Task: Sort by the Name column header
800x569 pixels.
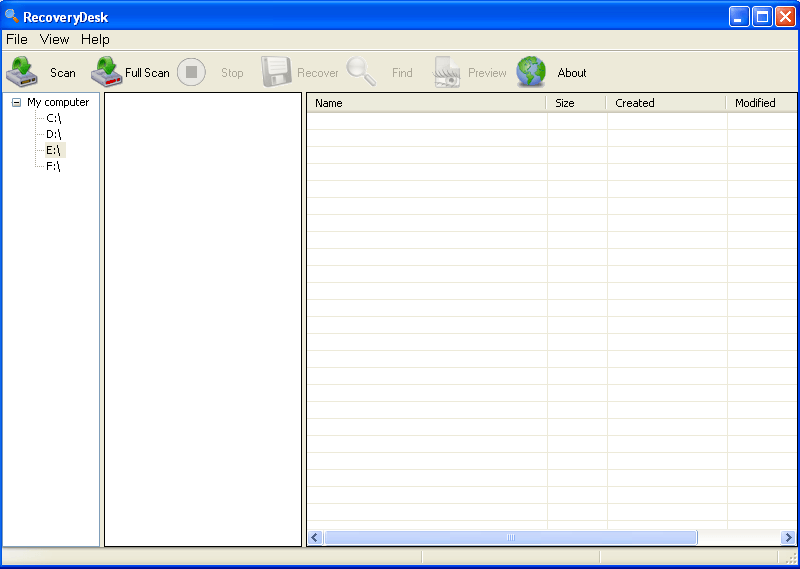Action: [427, 103]
